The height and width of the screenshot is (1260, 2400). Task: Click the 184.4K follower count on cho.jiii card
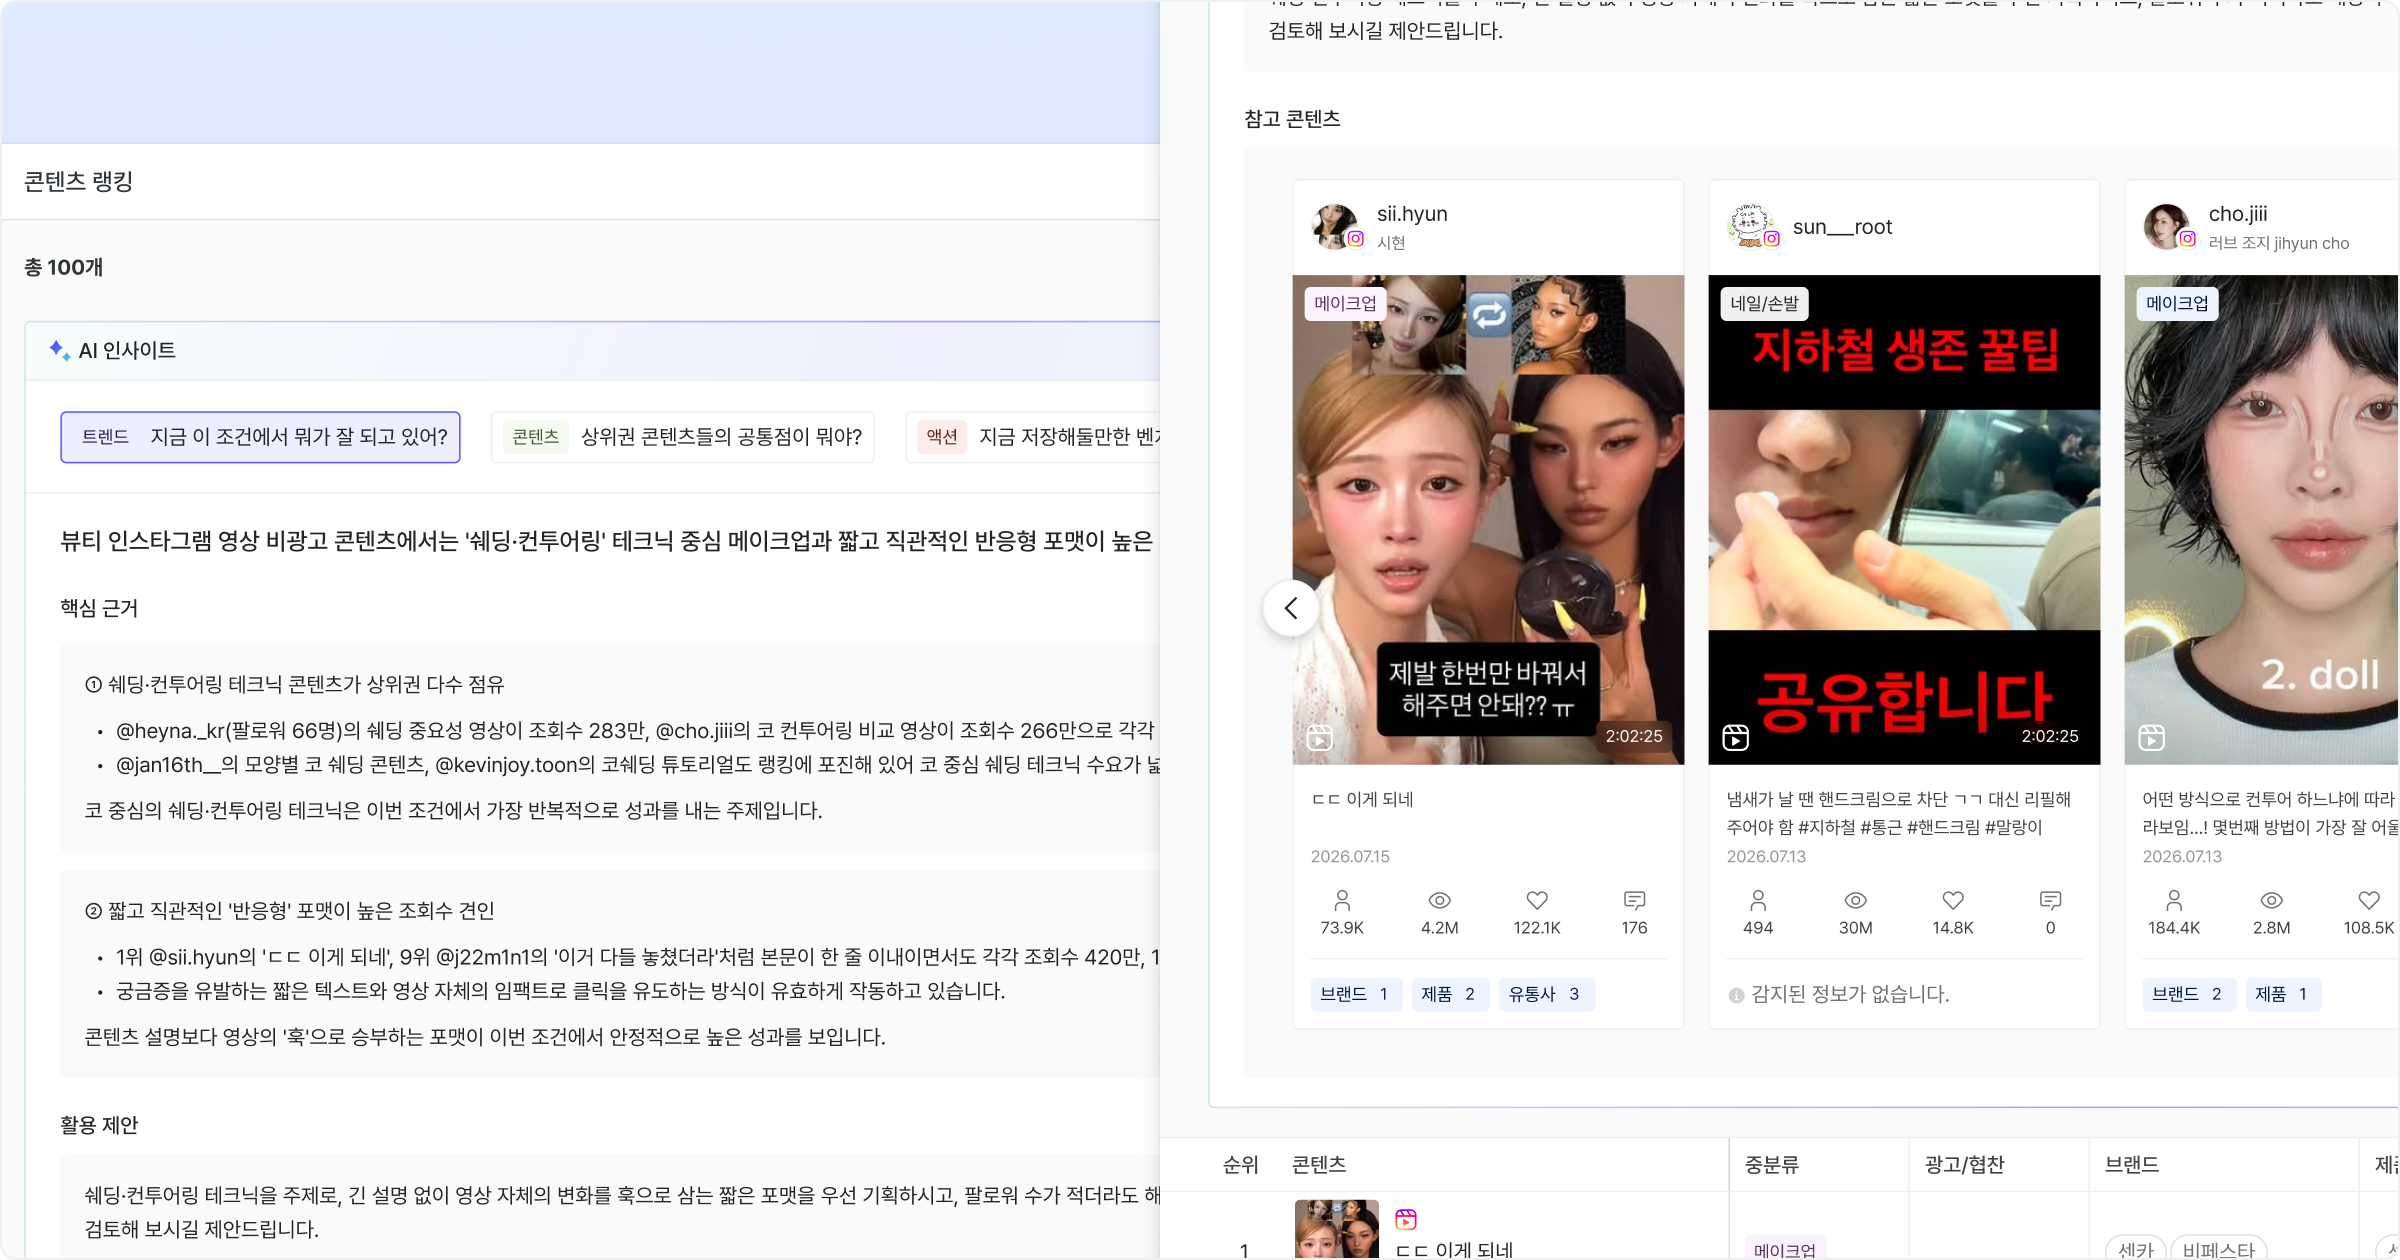tap(2174, 928)
